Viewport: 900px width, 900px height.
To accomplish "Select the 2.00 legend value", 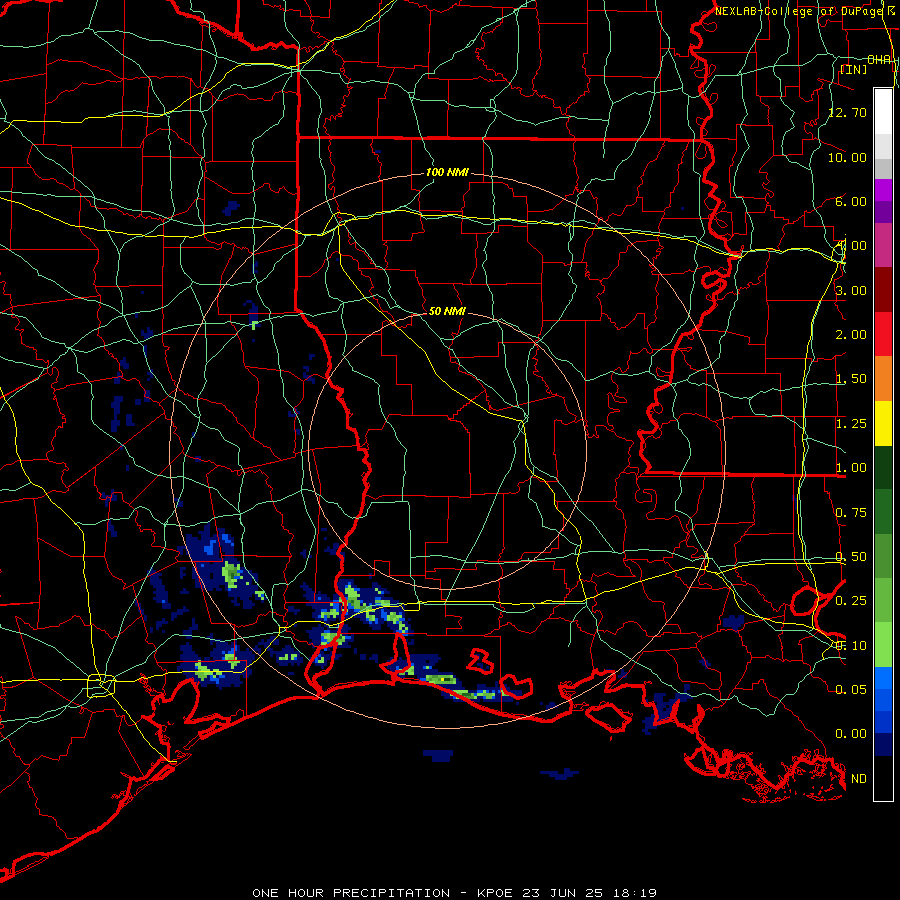I will coord(851,335).
